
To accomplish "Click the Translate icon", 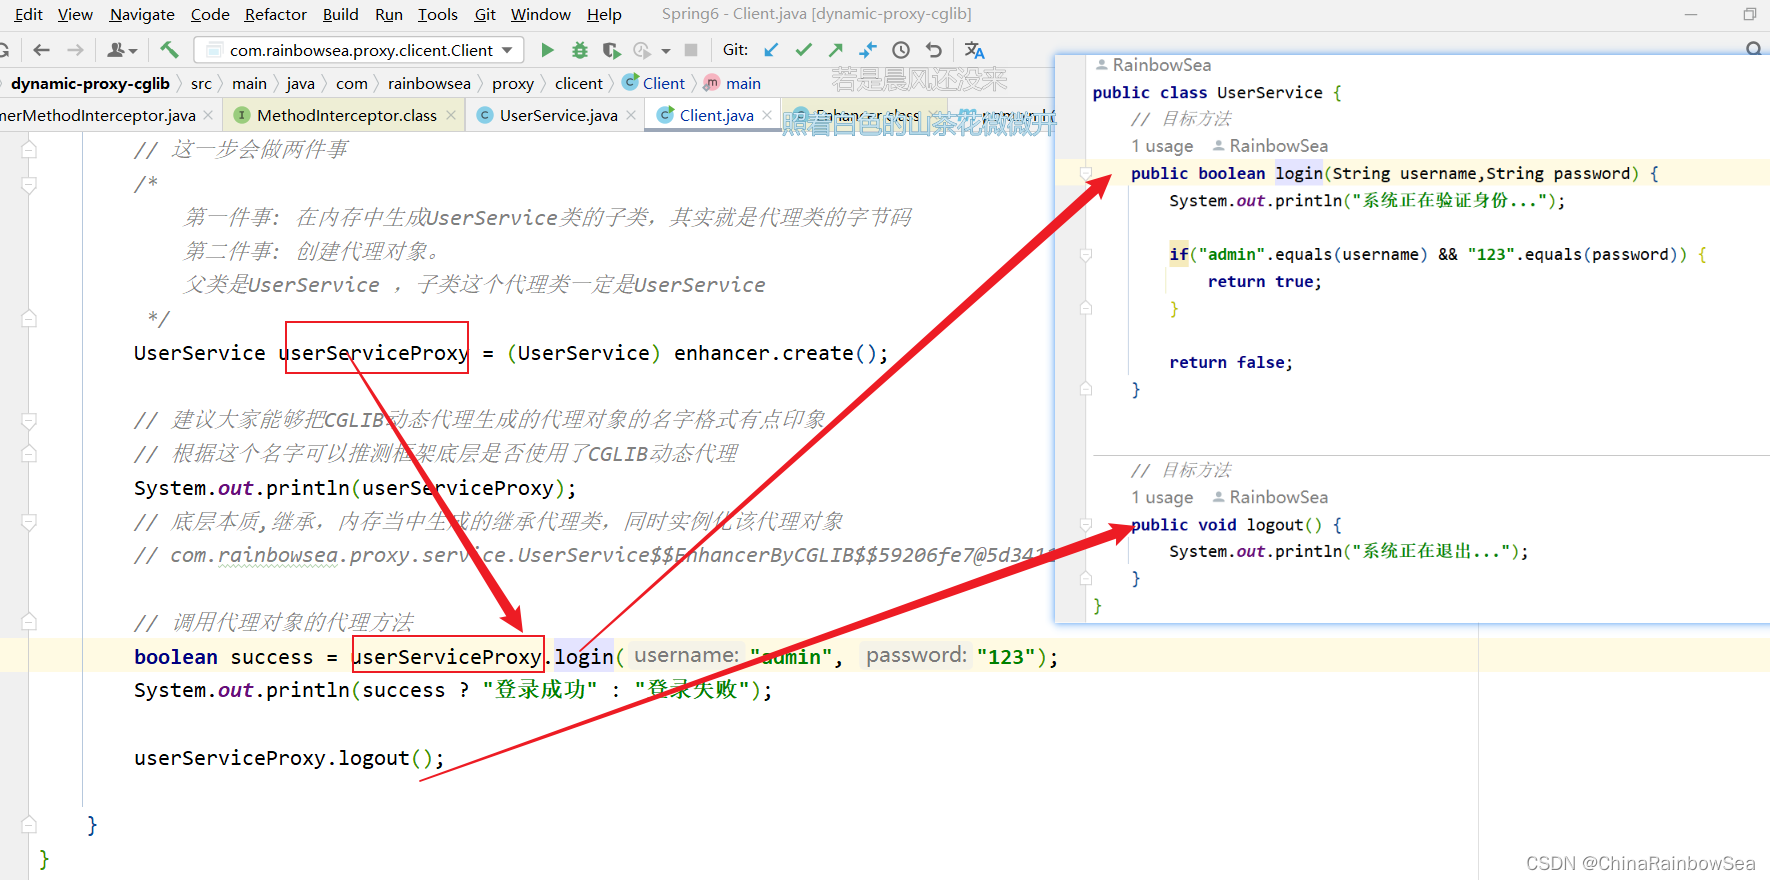I will pyautogui.click(x=975, y=50).
